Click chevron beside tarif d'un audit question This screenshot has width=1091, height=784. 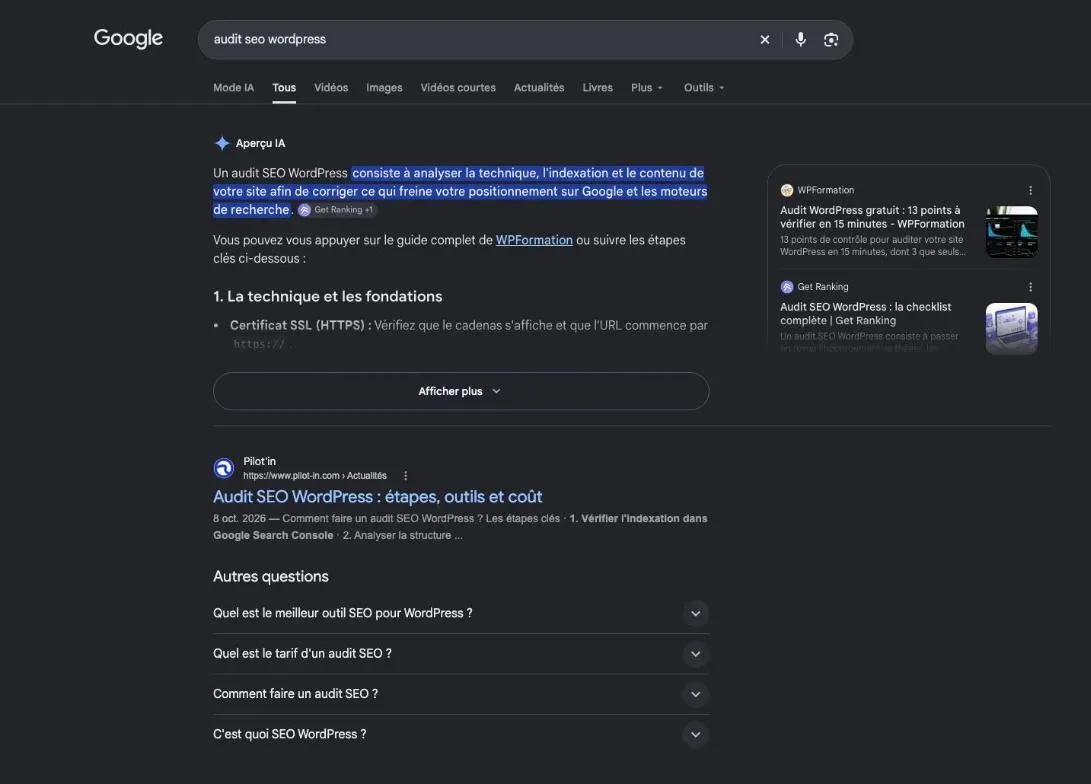(x=695, y=654)
